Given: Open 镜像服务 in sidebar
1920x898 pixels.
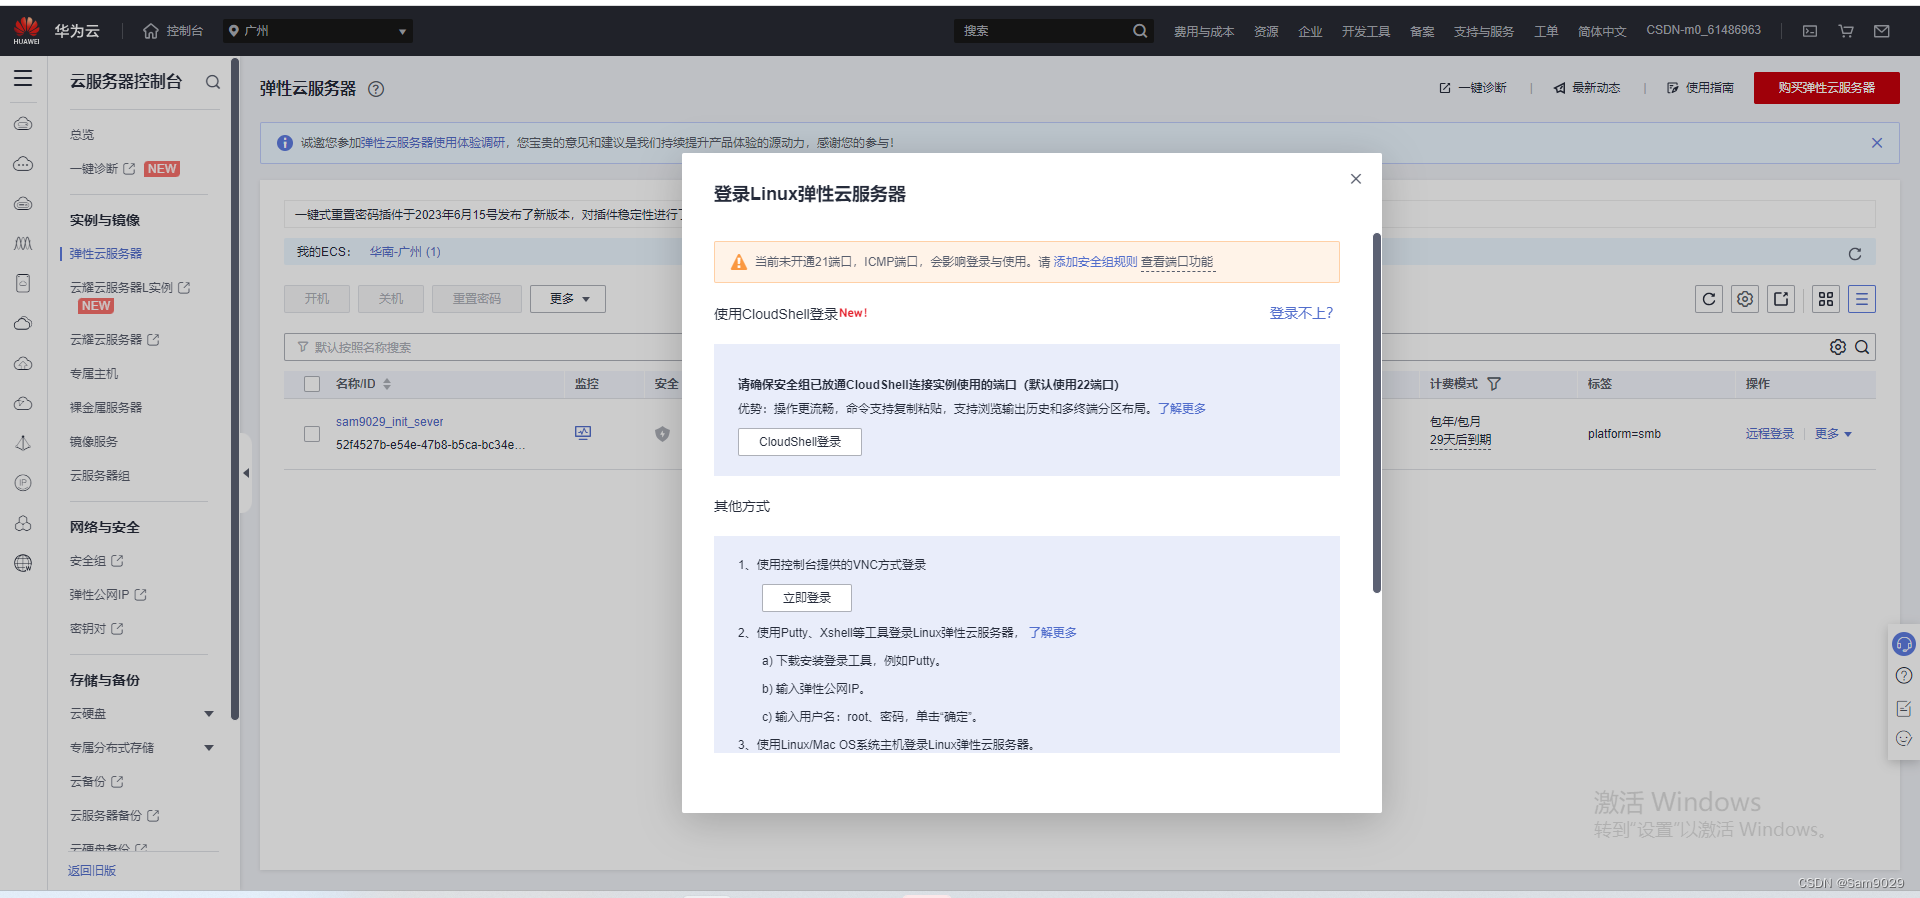Looking at the screenshot, I should [94, 442].
